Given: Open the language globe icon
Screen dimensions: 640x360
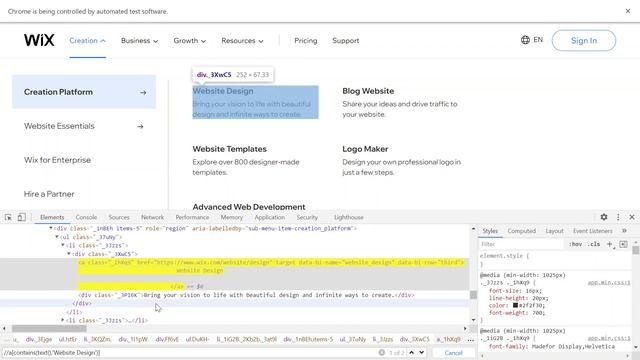Looking at the screenshot, I should [525, 40].
